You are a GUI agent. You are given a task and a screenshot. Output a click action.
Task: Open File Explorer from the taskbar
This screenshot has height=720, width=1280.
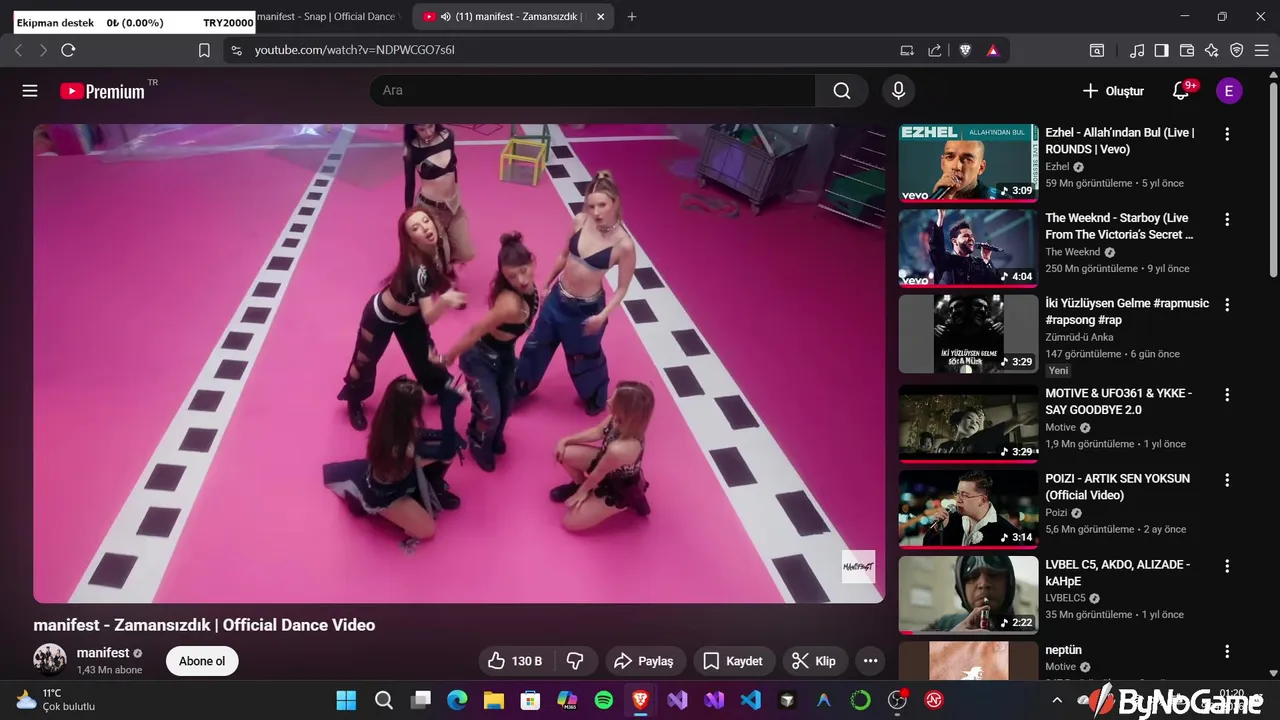point(493,700)
